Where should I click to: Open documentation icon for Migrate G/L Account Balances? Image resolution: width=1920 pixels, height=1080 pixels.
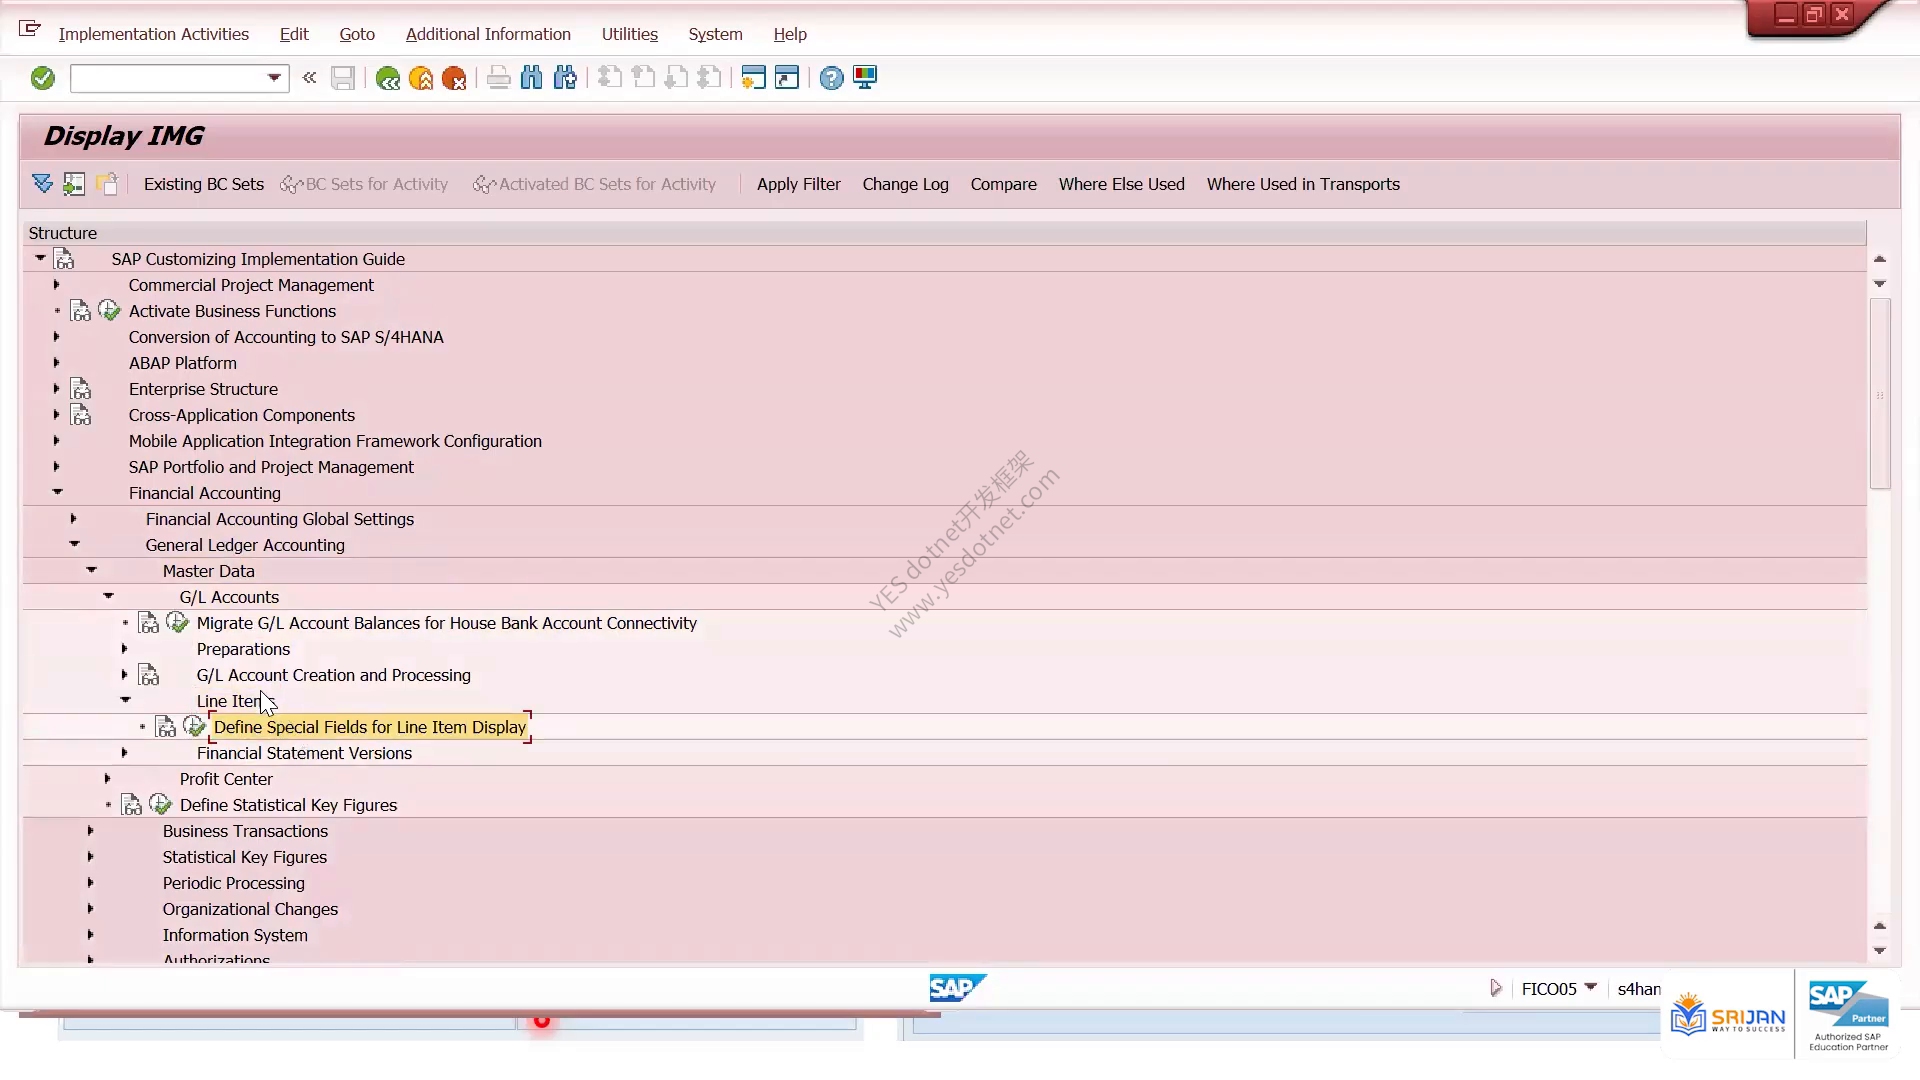[x=149, y=623]
